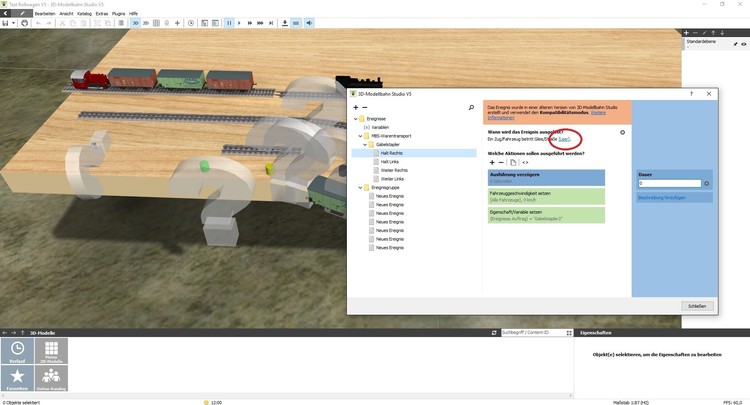
Task: Select the Fahrzeuggeschwindigkeit setzen action
Action: point(546,196)
